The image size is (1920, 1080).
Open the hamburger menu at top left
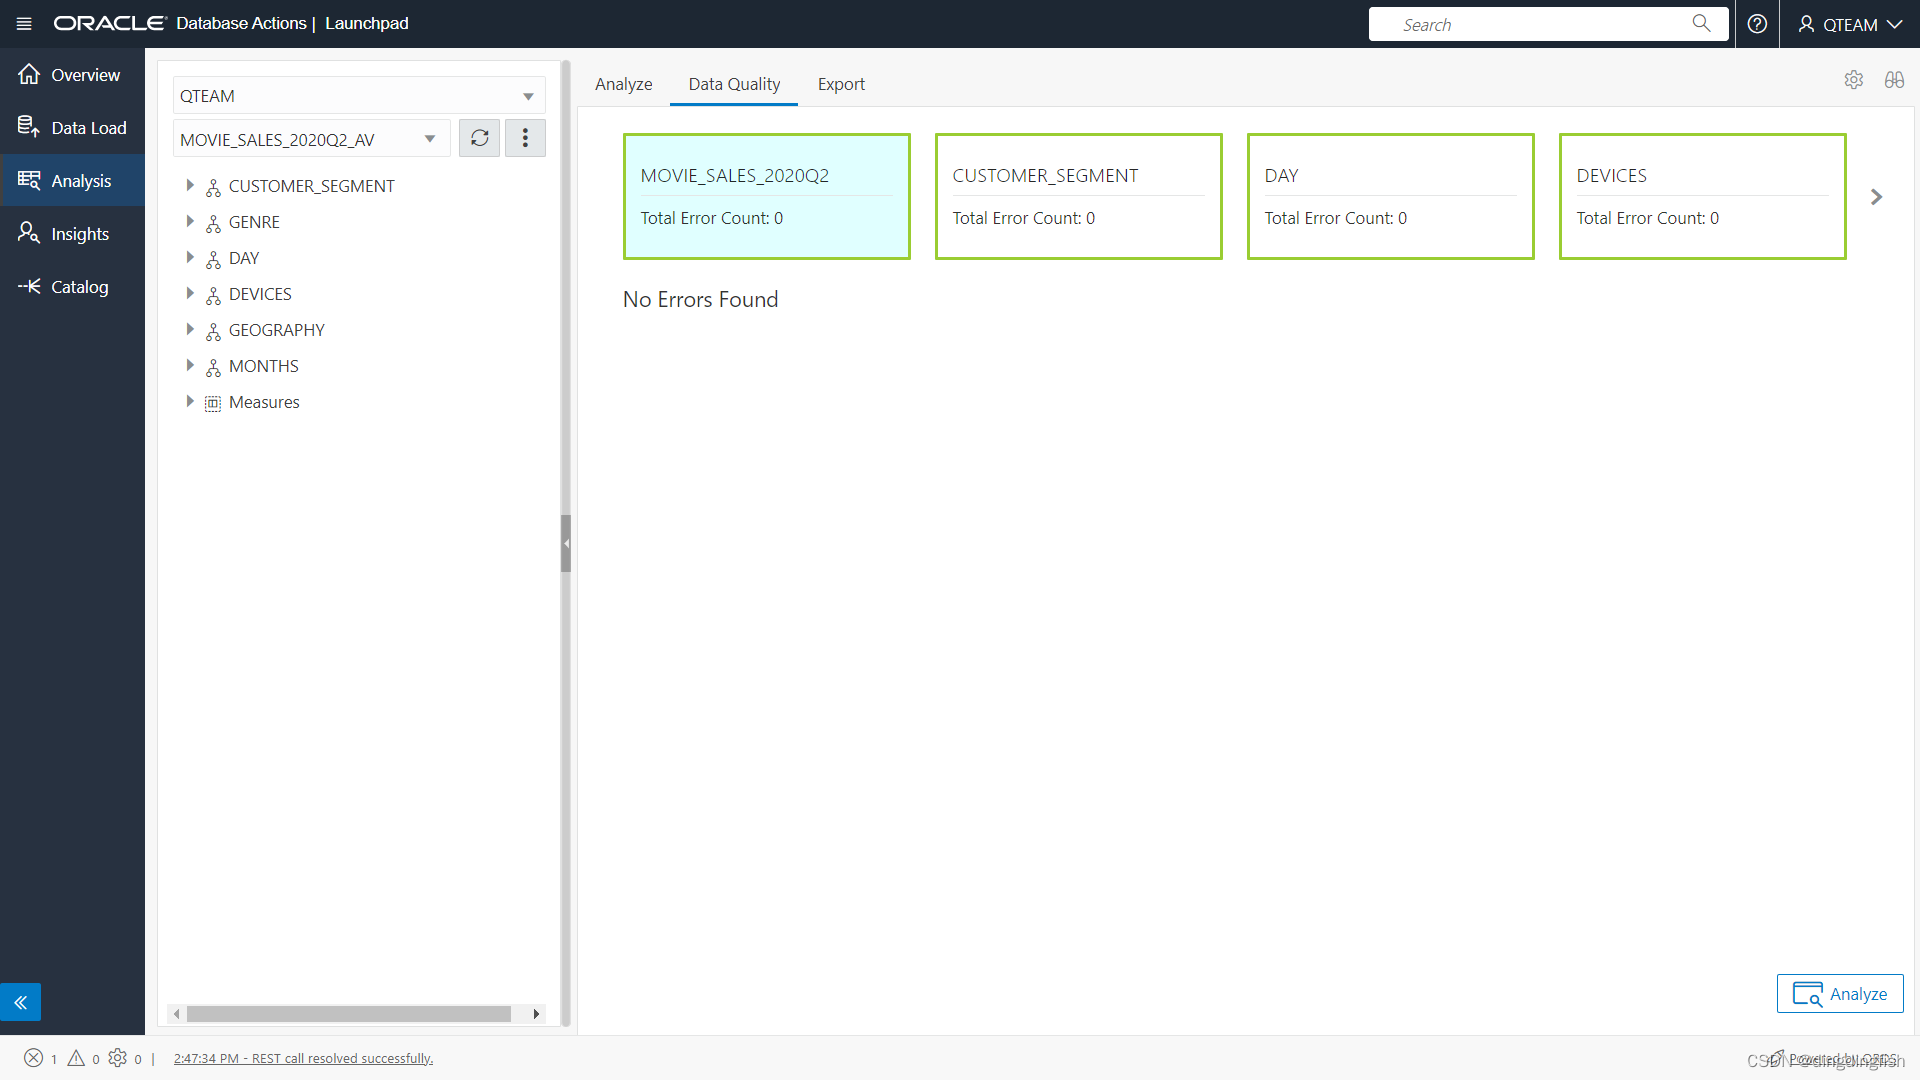click(x=22, y=23)
